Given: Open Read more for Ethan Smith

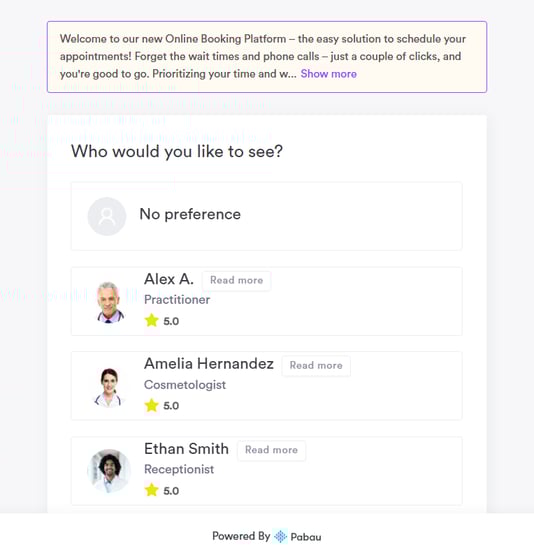Looking at the screenshot, I should [x=271, y=450].
